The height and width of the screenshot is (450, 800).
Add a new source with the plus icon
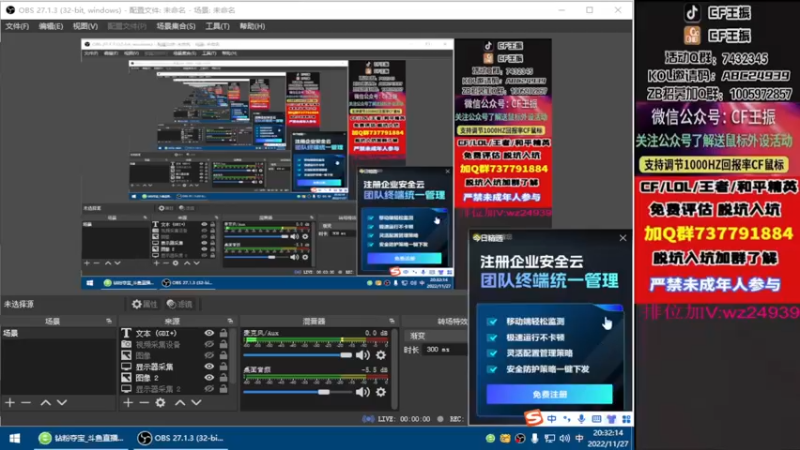point(128,403)
